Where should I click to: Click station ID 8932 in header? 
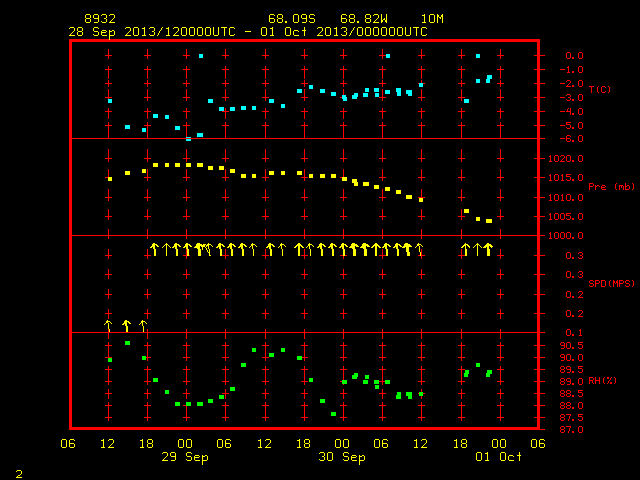(x=100, y=19)
